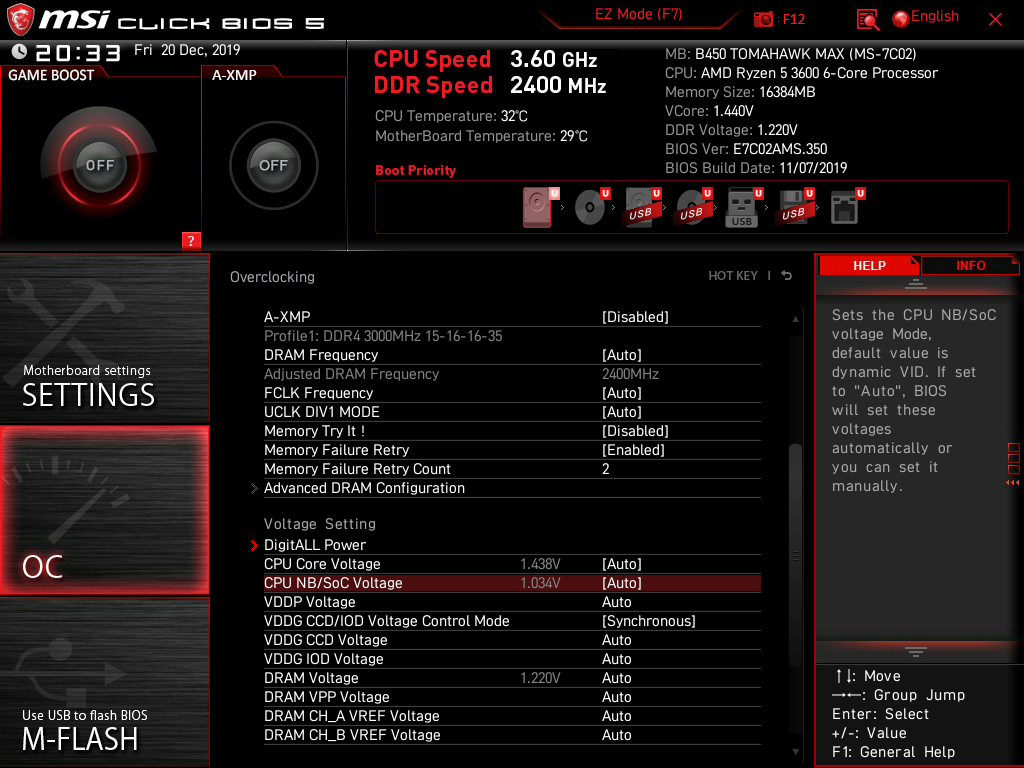This screenshot has height=768, width=1024.
Task: Edit the VDDP Voltage Auto field
Action: (x=616, y=602)
